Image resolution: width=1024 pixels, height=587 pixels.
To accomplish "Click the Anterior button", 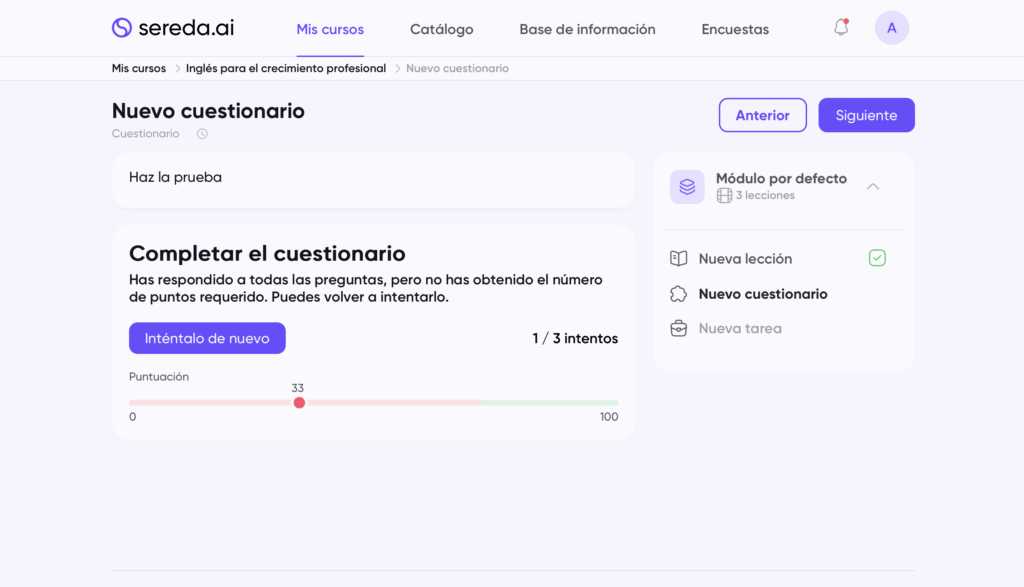I will 762,115.
